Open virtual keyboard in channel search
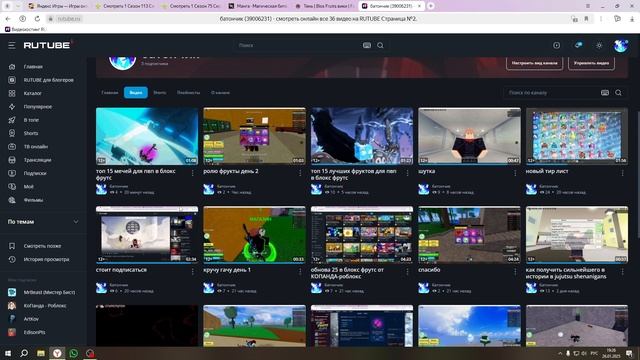The height and width of the screenshot is (360, 640). pyautogui.click(x=605, y=93)
